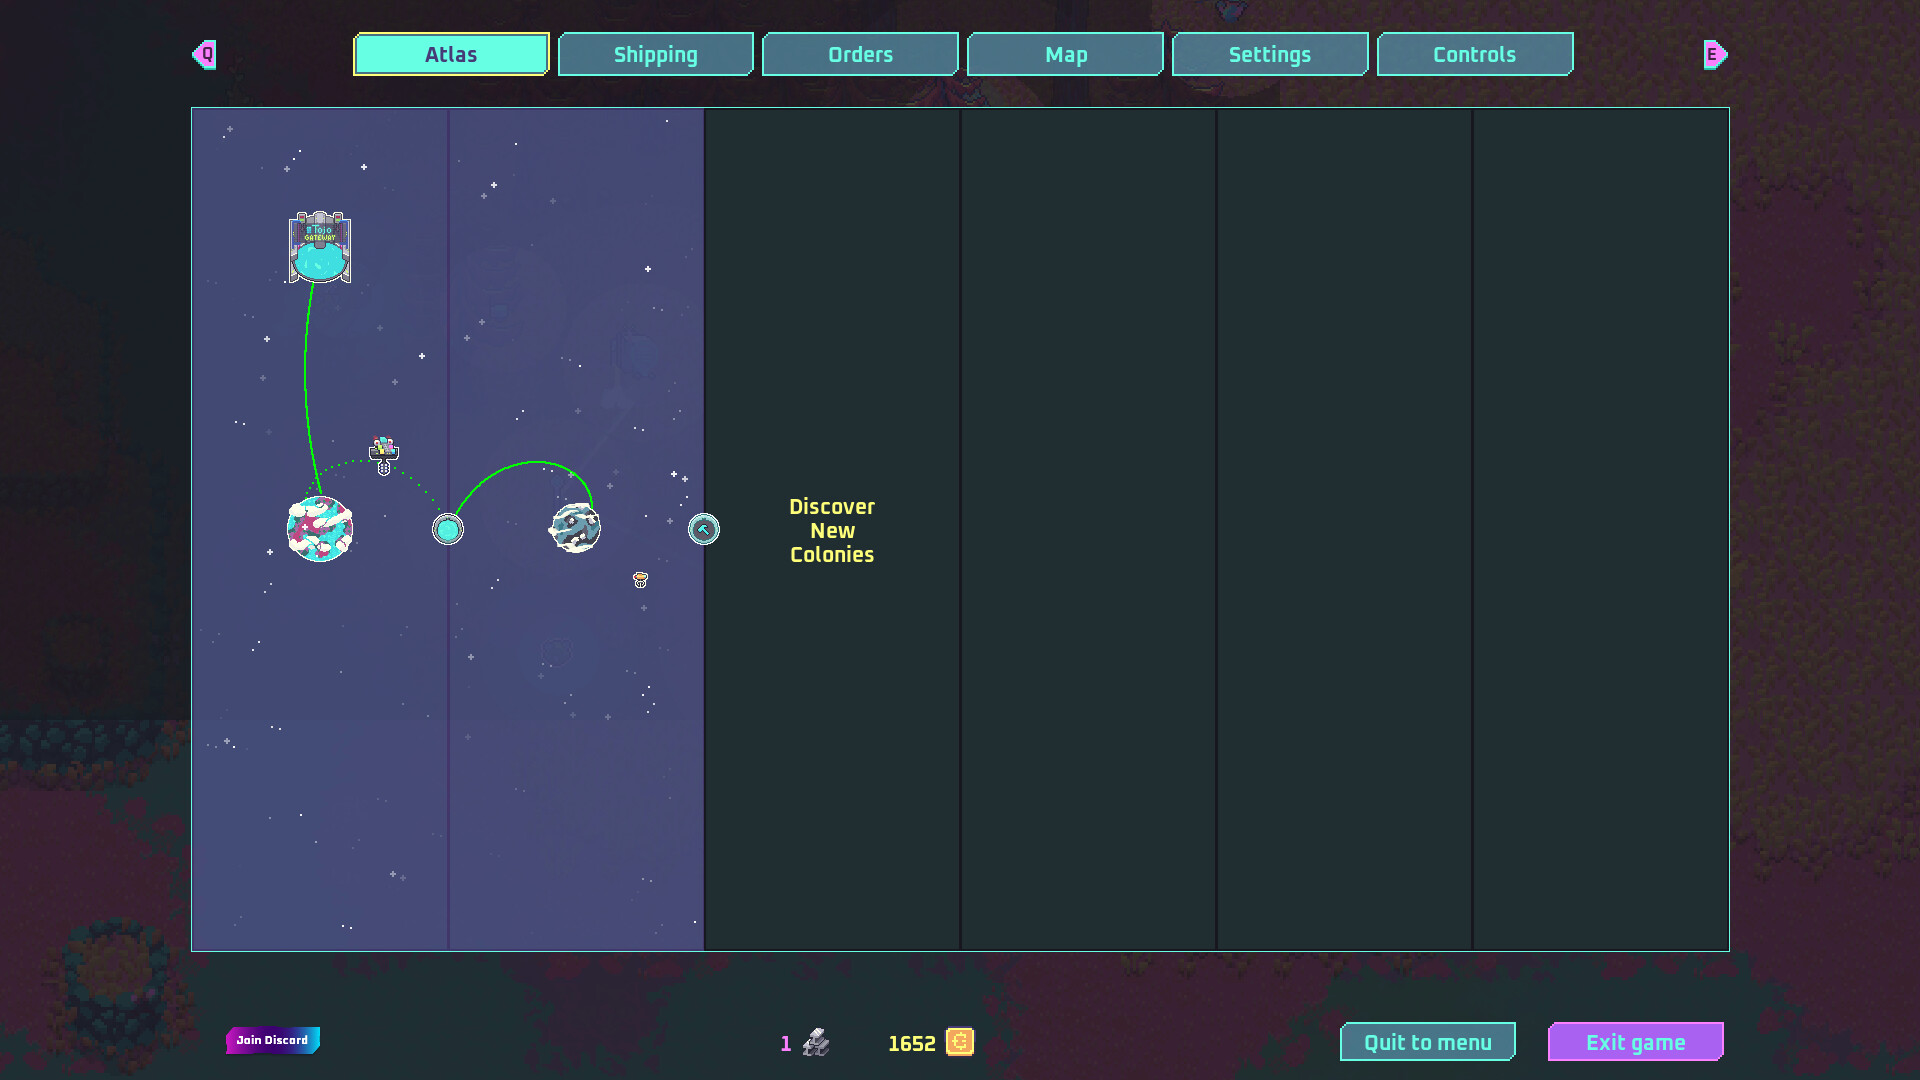Switch to the Orders tab
This screenshot has width=1920, height=1080.
pos(860,54)
